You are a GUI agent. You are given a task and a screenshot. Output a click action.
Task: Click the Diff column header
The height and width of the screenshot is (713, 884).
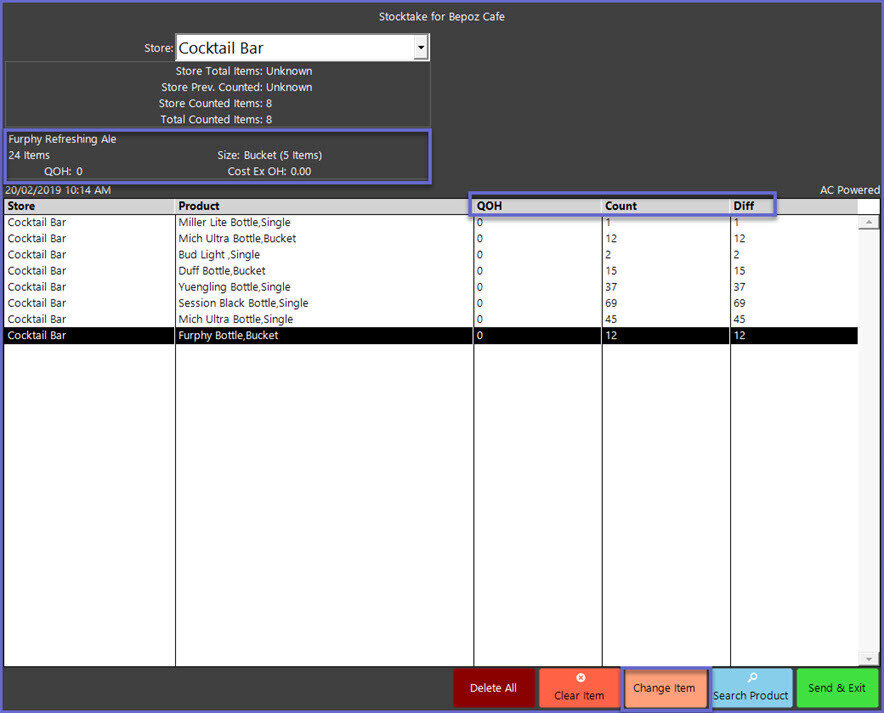[x=794, y=206]
